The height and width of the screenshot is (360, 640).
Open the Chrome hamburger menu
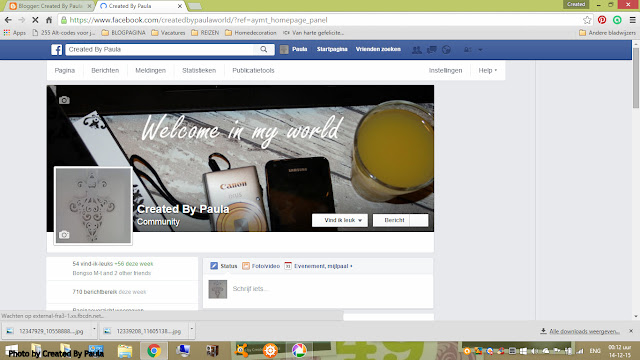tap(632, 20)
